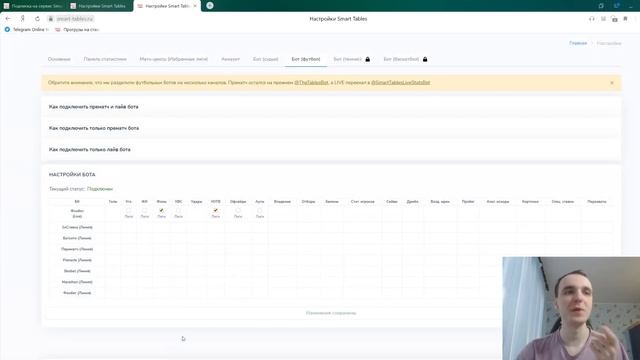
Task: Toggle the ЖК checkbox in the Фонбет Live row
Action: coord(144,211)
